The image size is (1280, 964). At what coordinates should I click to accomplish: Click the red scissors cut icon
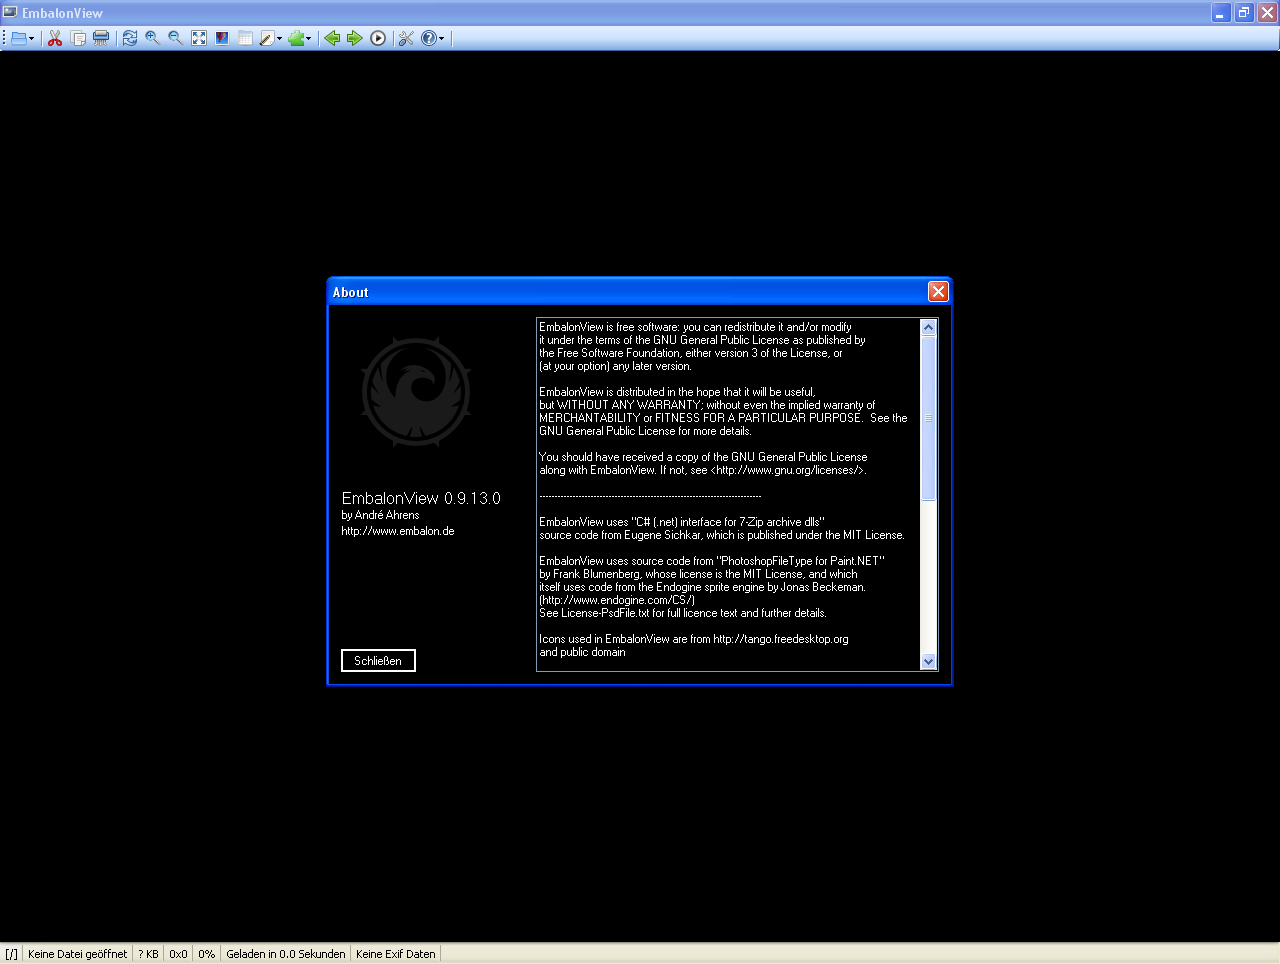point(55,38)
